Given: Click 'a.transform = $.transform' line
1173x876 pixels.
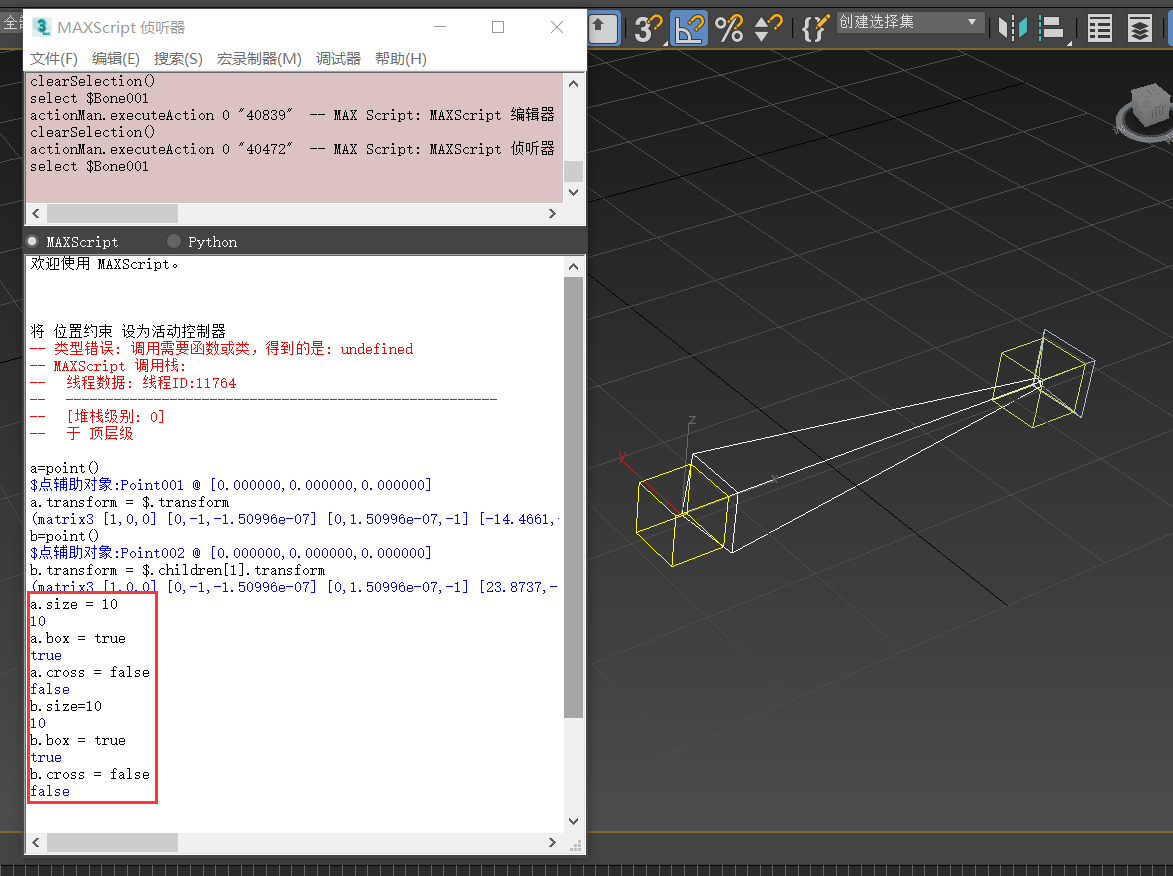Looking at the screenshot, I should tap(129, 502).
